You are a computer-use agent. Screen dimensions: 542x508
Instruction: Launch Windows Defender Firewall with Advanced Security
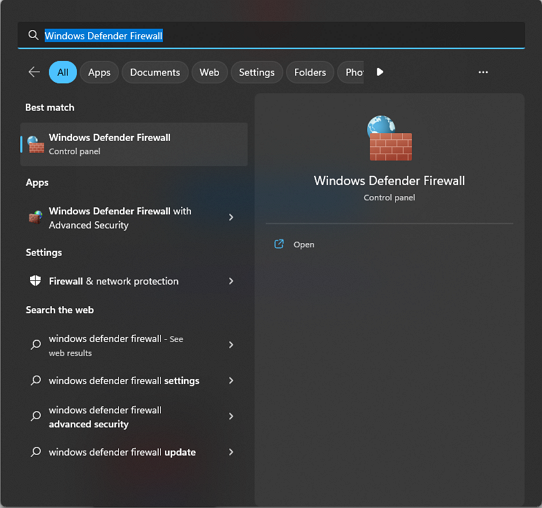[134, 218]
